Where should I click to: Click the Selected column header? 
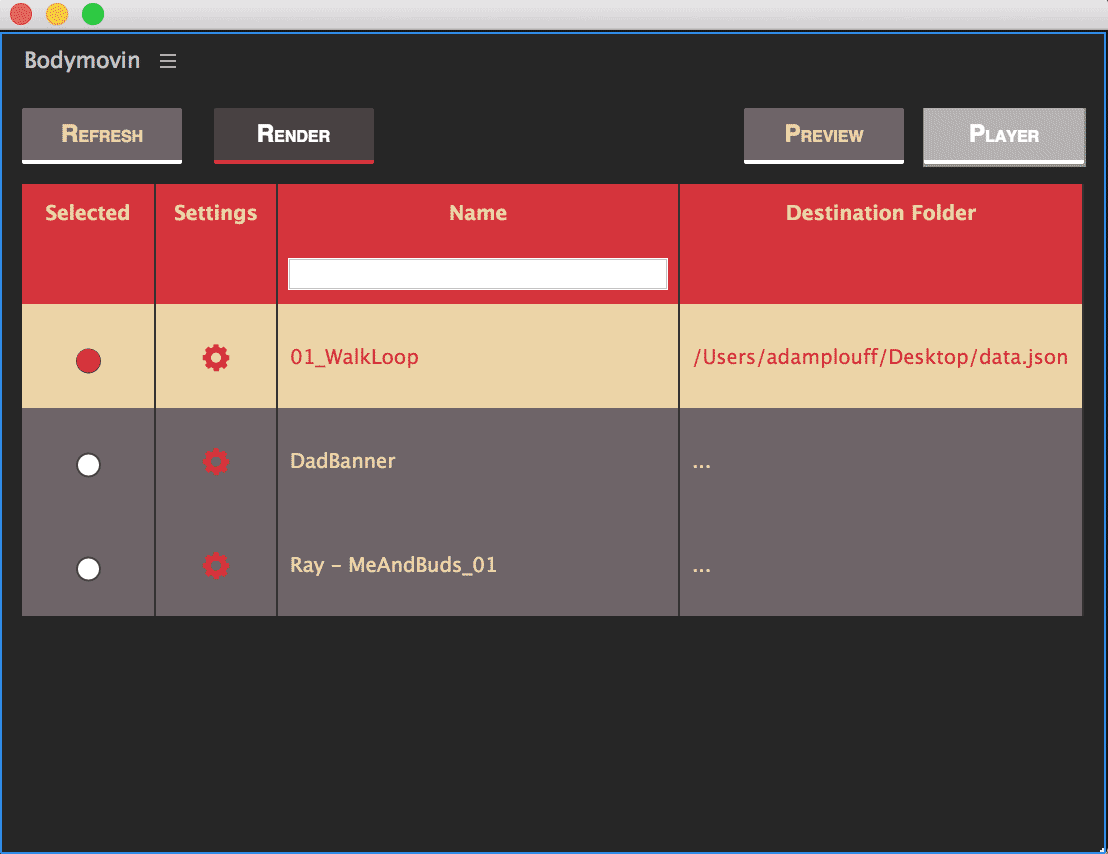88,213
